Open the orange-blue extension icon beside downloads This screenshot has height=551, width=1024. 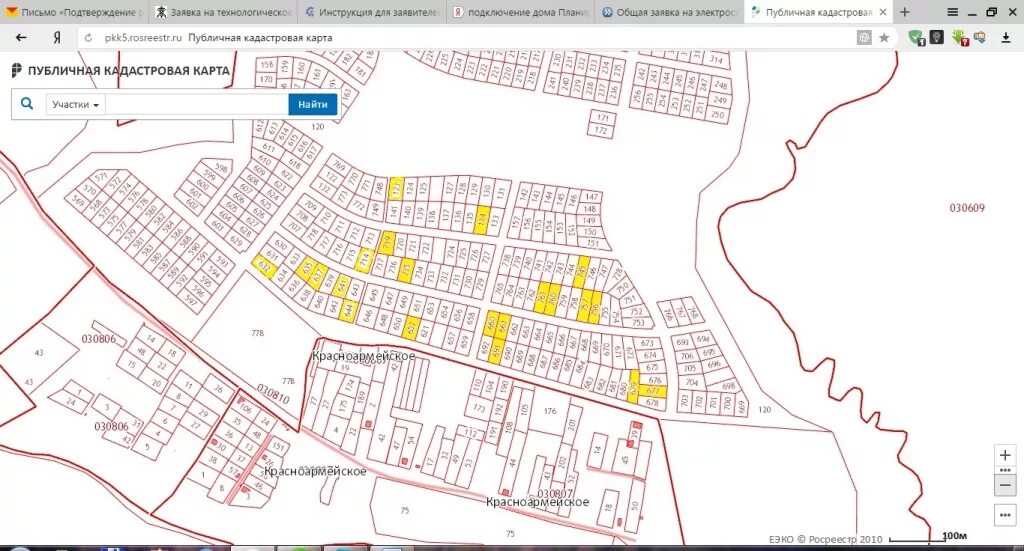(980, 38)
